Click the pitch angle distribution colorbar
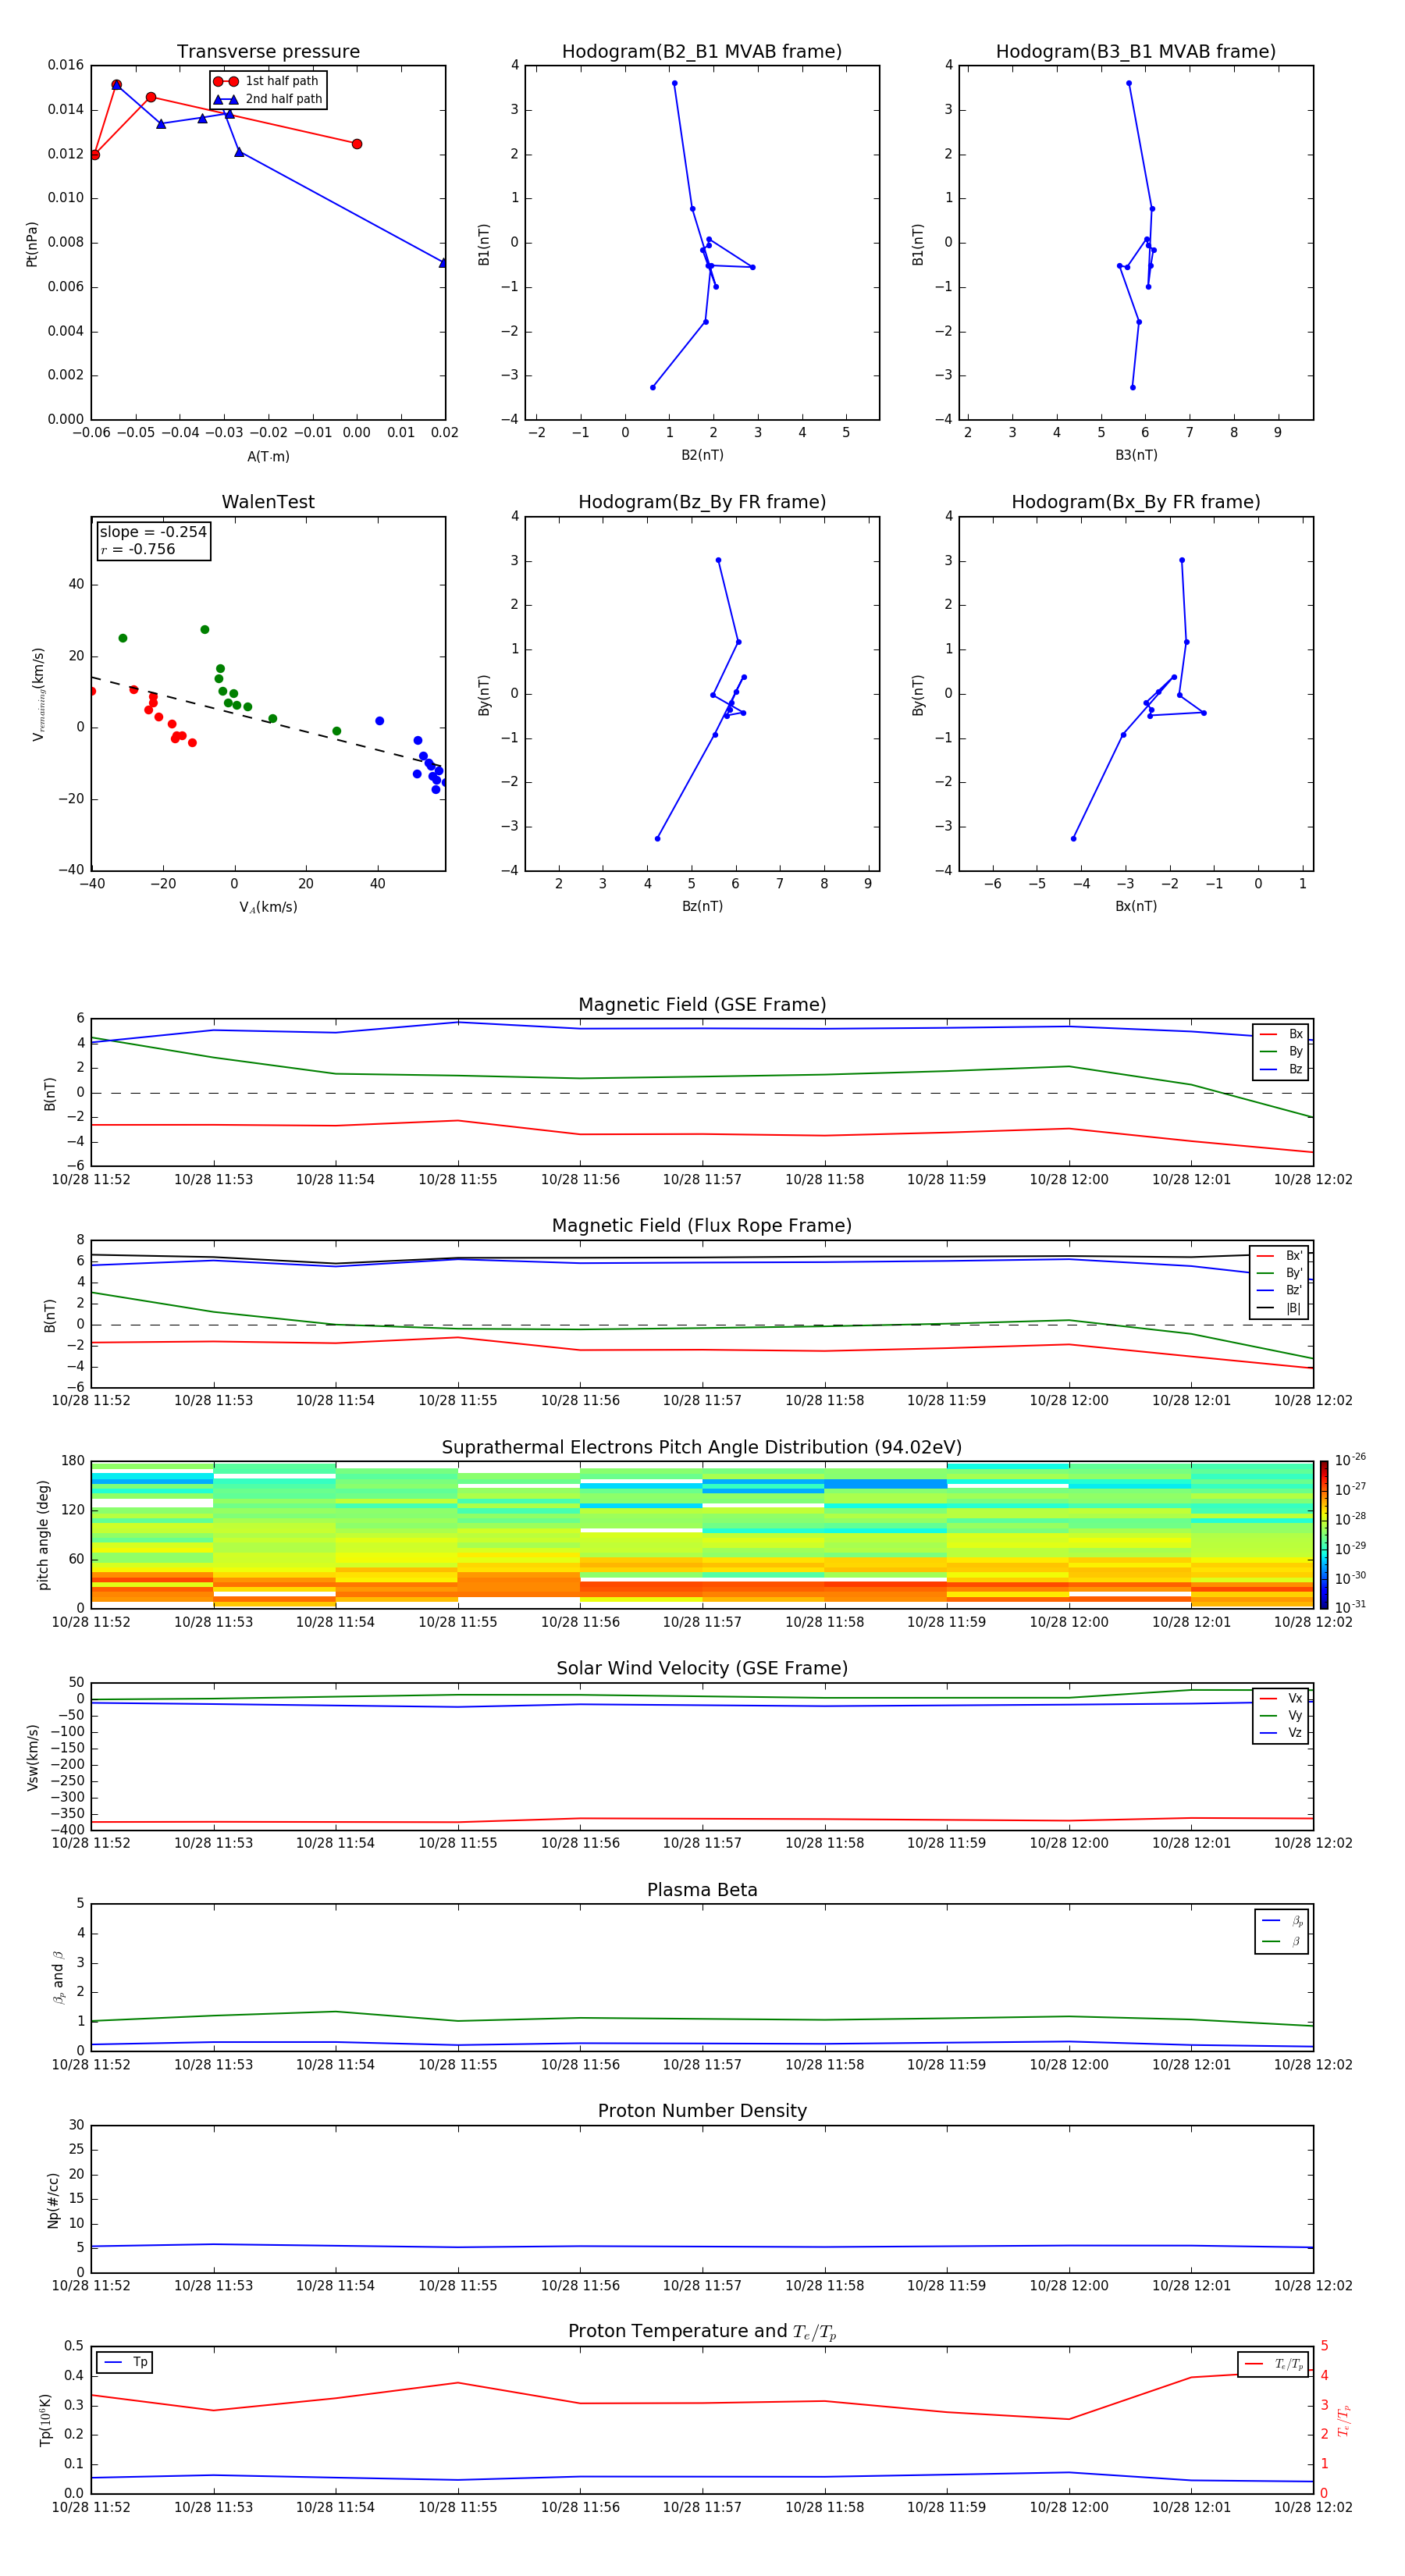Screen dimensions: 1405x2576 (1323, 1533)
